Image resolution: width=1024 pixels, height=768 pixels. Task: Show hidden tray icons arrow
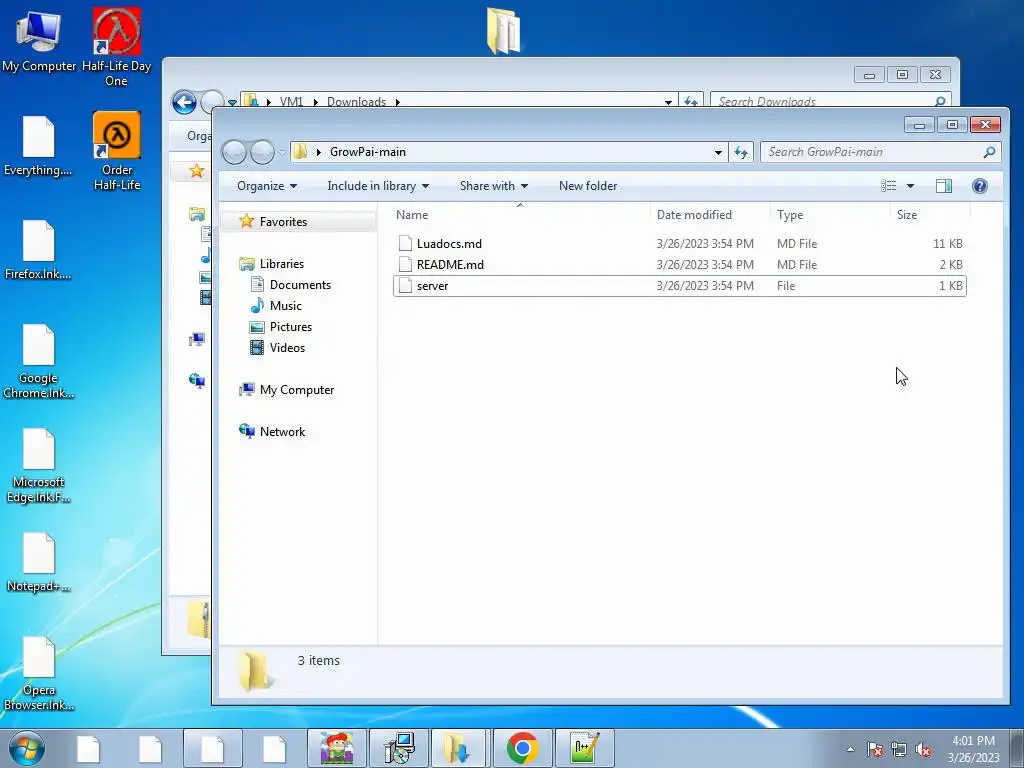tap(850, 750)
